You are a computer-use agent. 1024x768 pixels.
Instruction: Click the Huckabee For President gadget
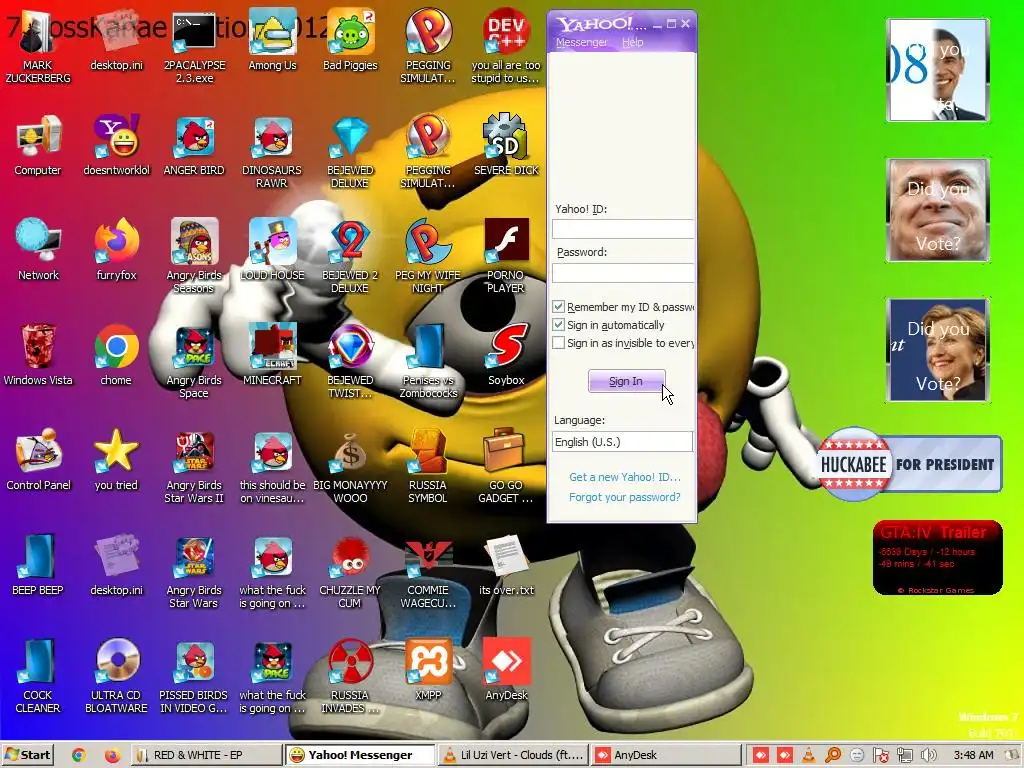click(x=910, y=464)
